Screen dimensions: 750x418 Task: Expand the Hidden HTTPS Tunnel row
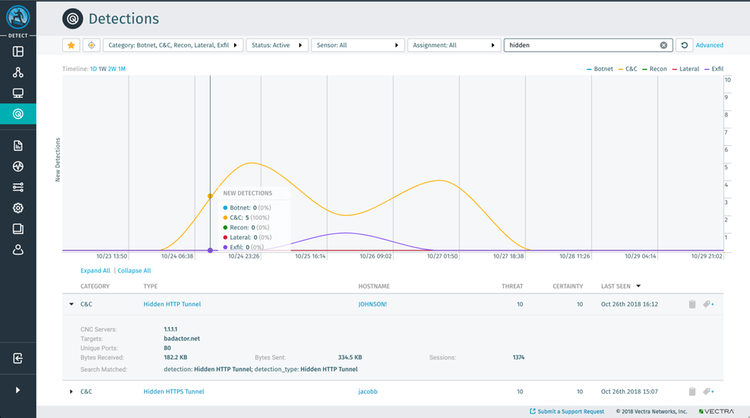click(x=71, y=391)
